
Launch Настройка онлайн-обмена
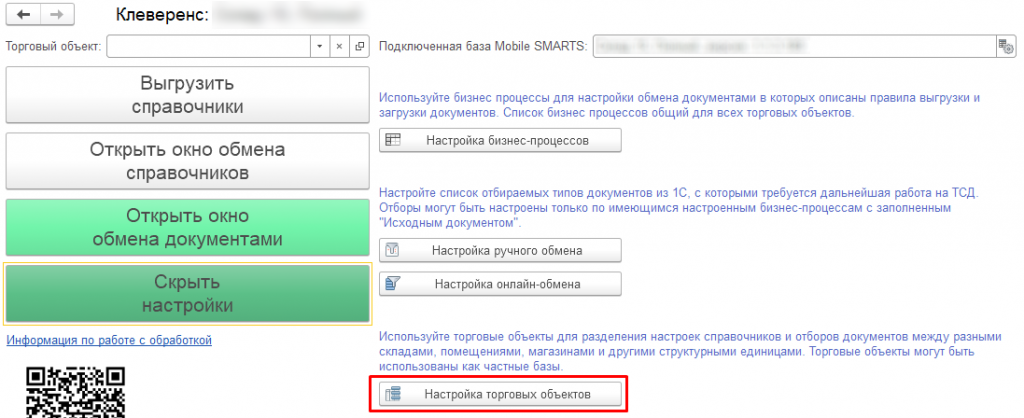(x=501, y=284)
